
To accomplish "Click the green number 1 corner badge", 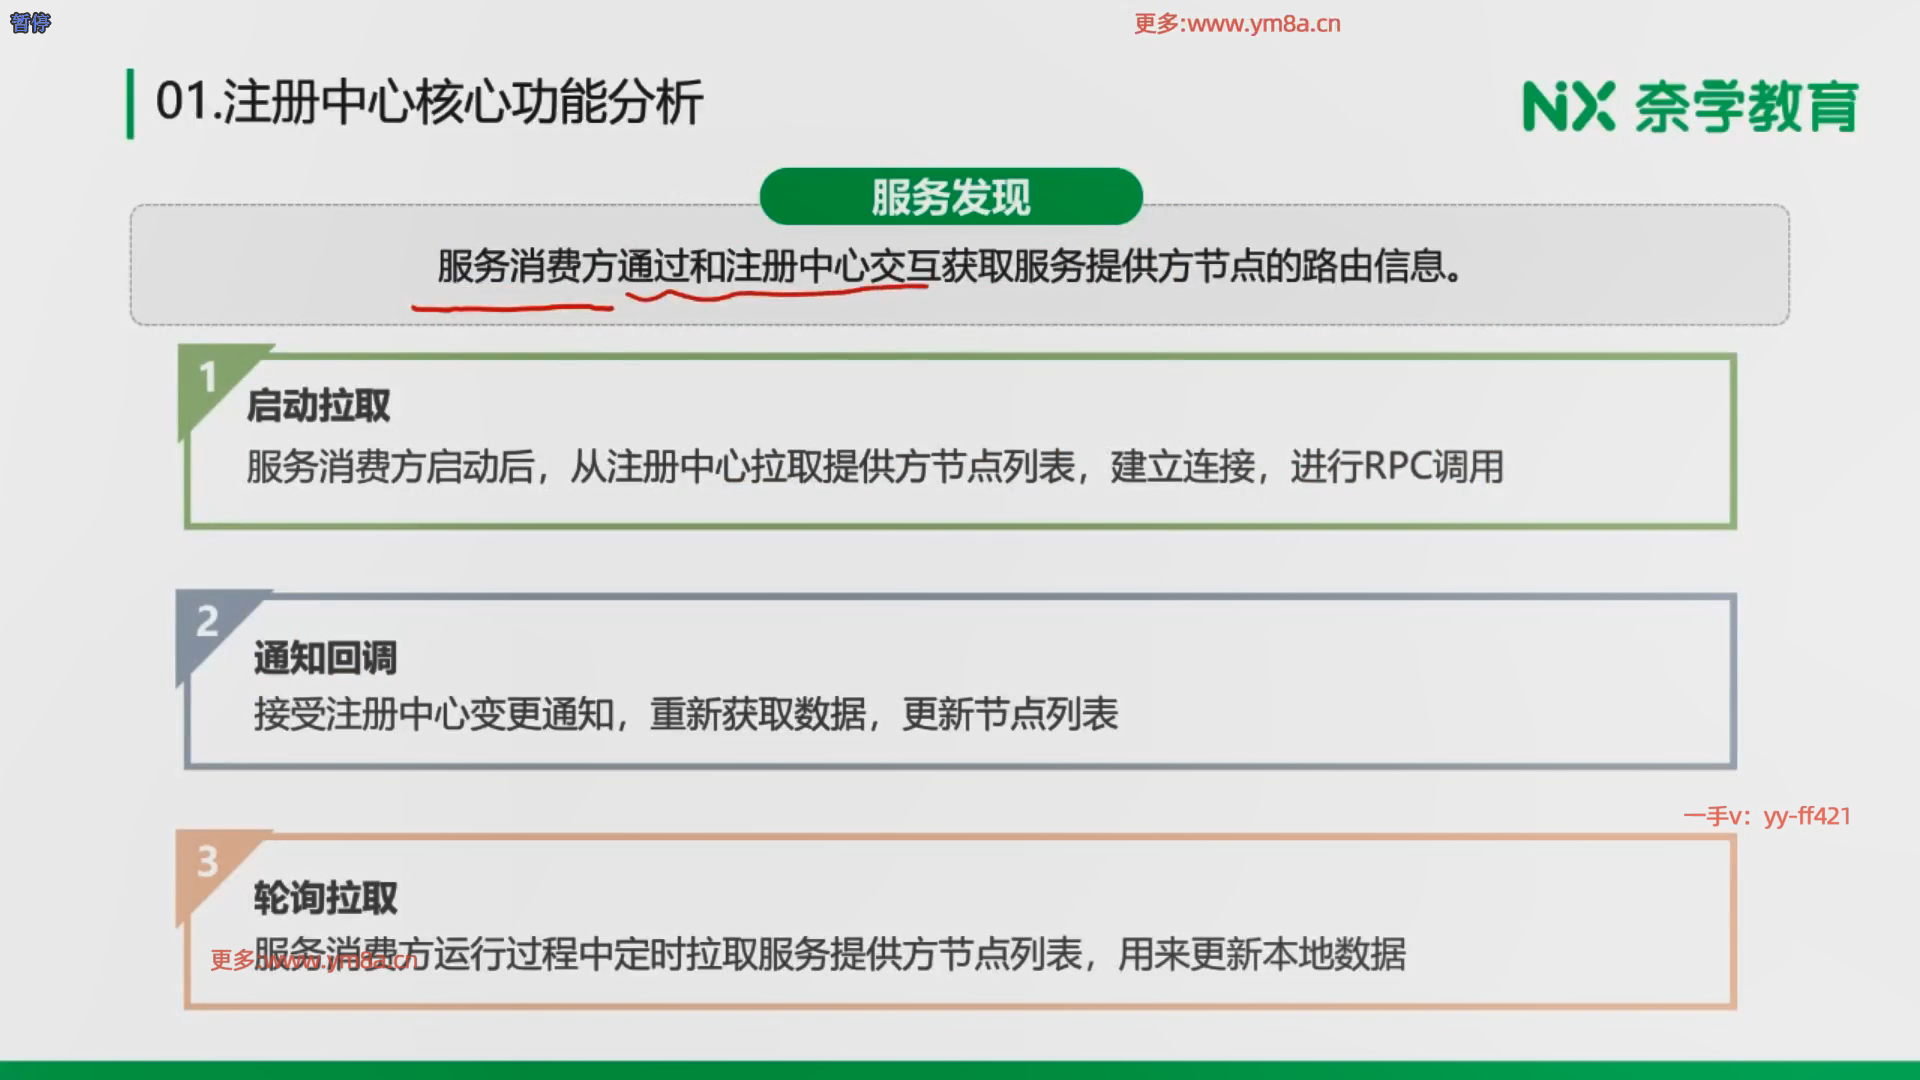I will coord(208,378).
